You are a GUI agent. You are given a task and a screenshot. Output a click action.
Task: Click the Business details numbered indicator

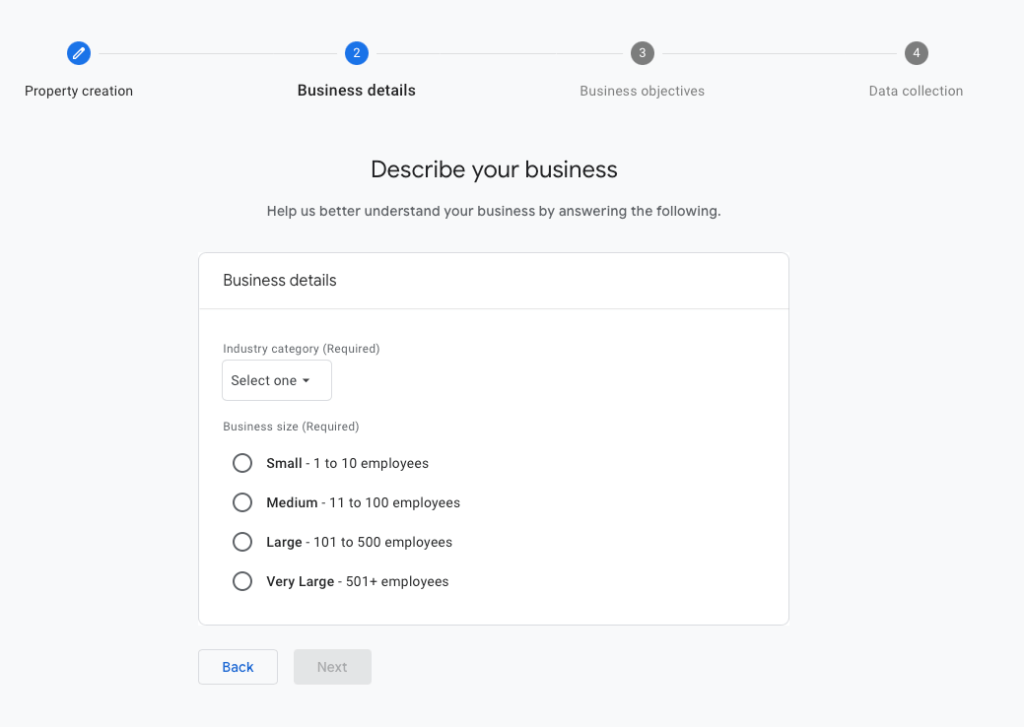(x=356, y=53)
